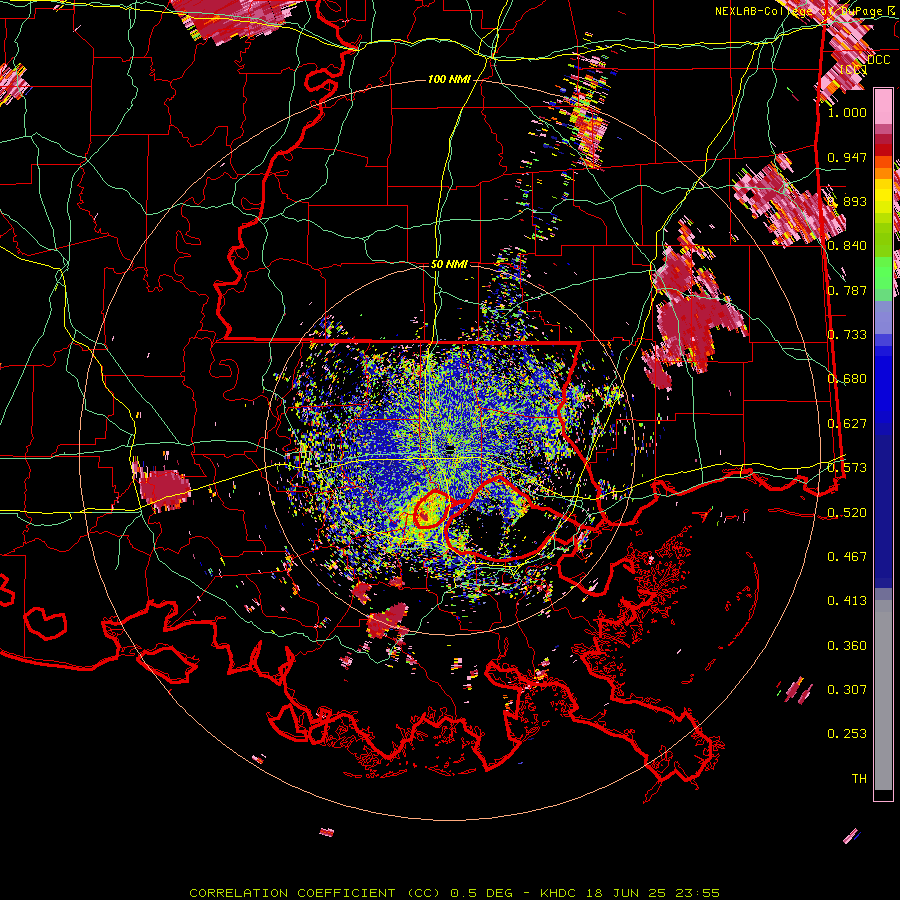Click the 0.840 legend value
The height and width of the screenshot is (900, 900).
[847, 246]
